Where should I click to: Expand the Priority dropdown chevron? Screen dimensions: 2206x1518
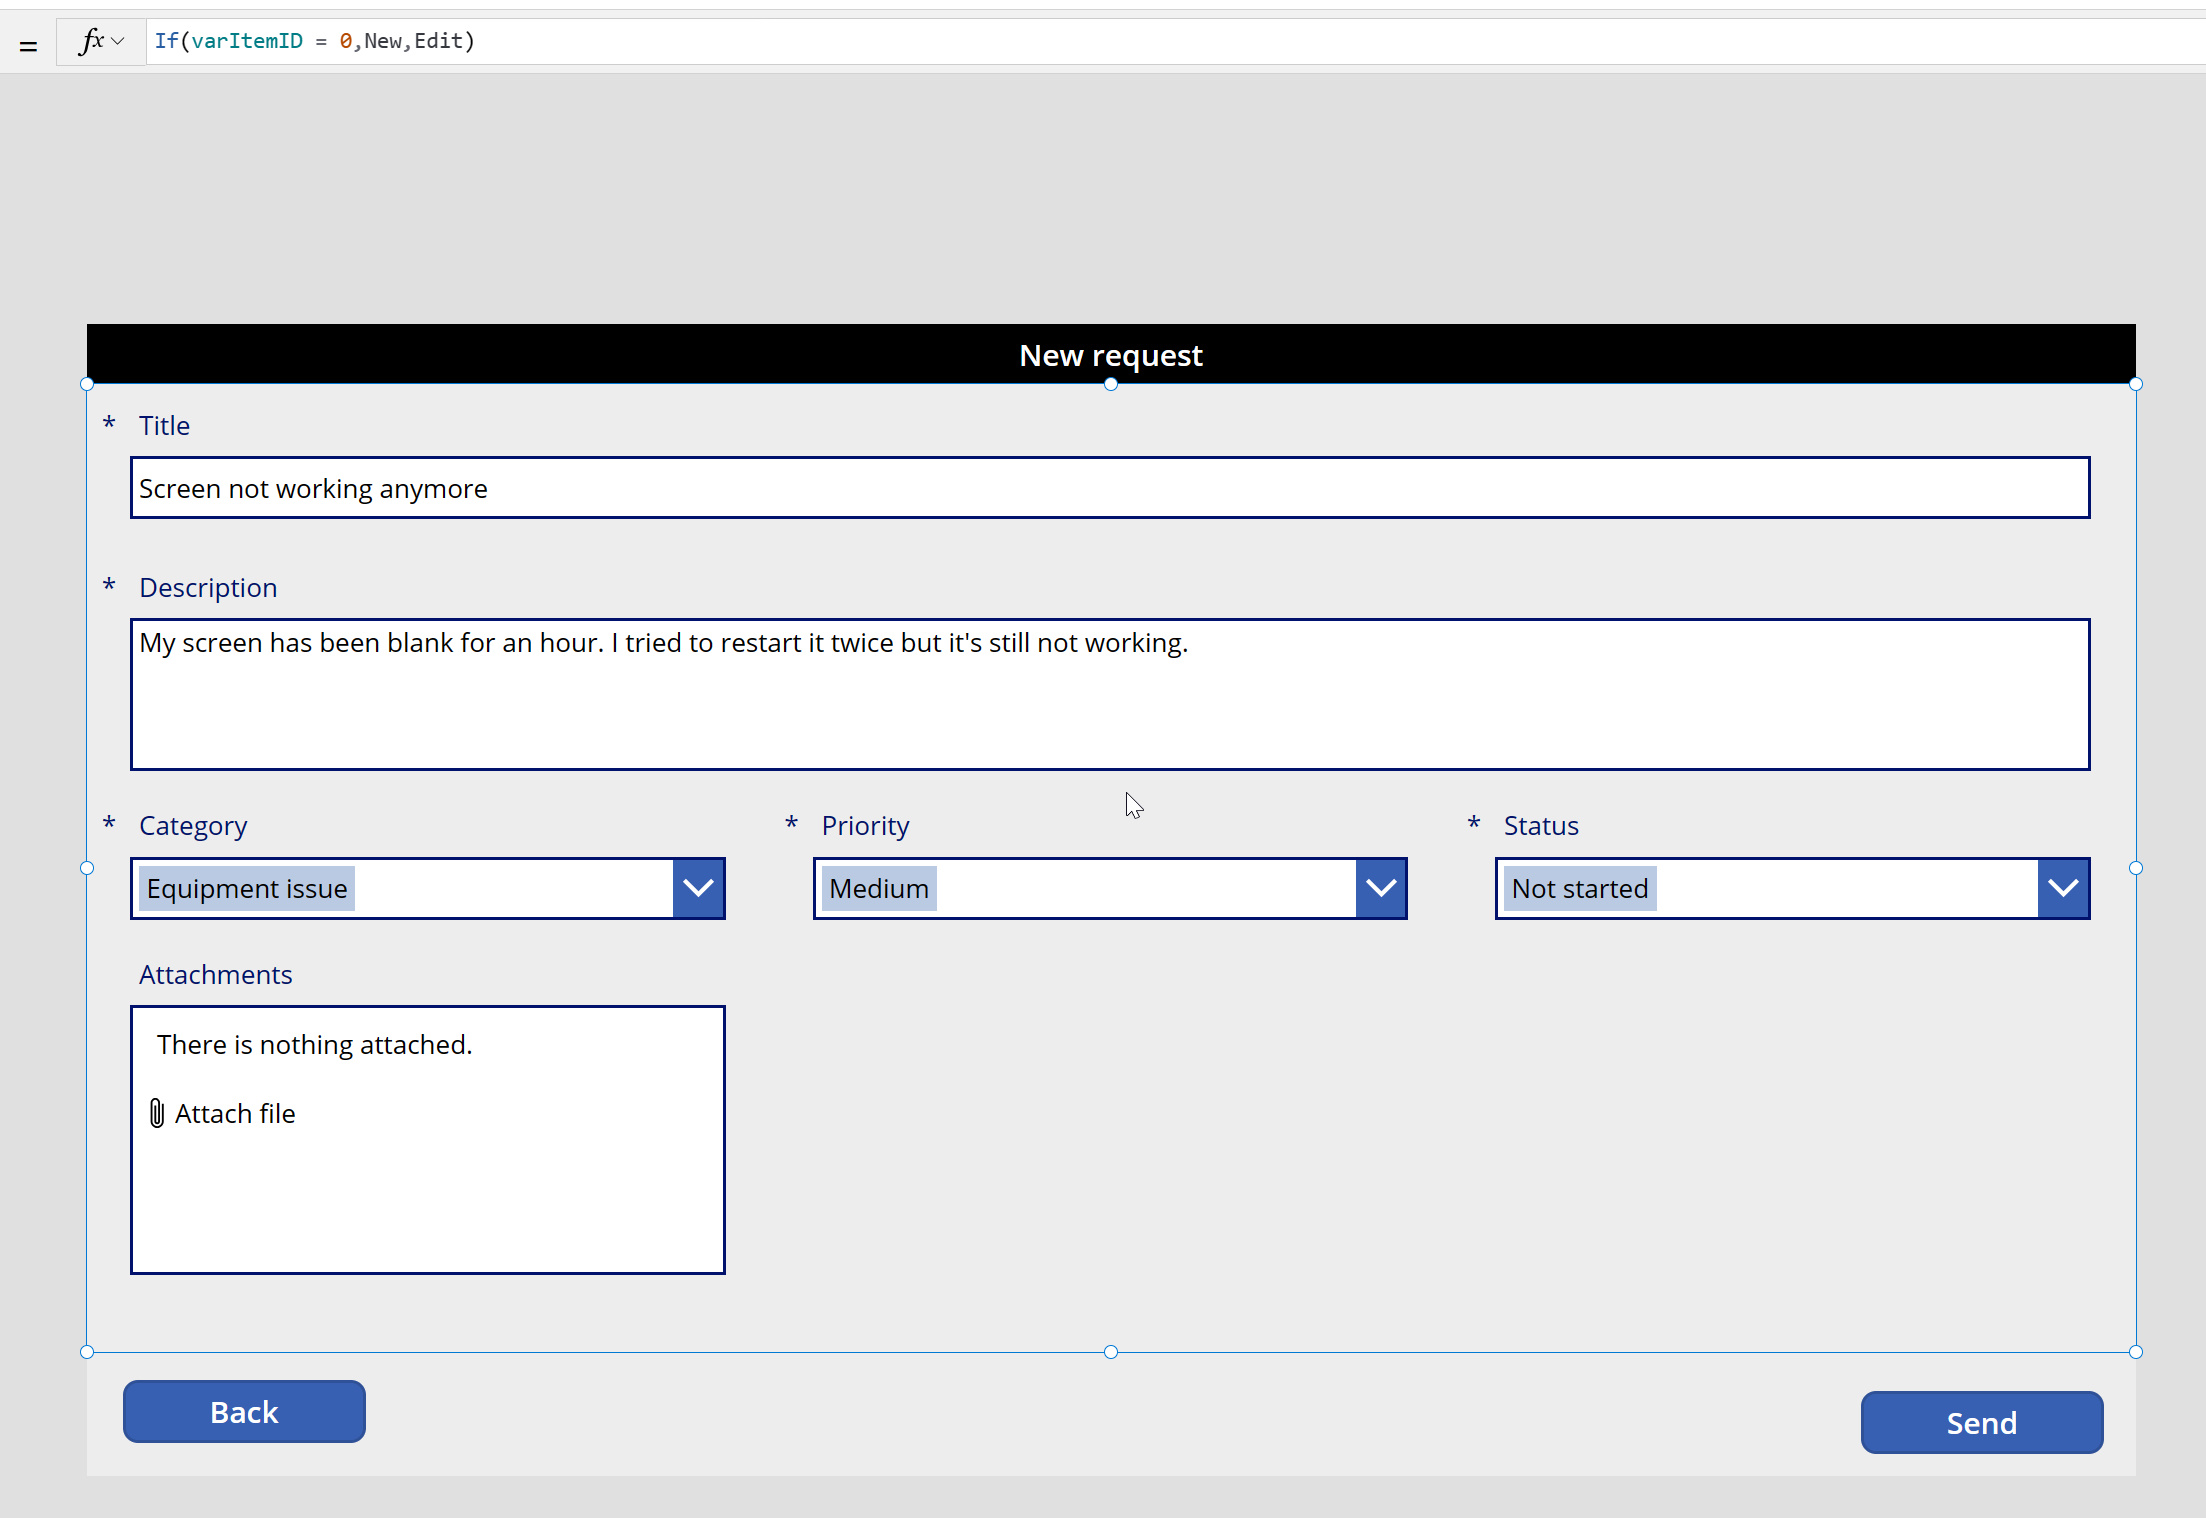1381,888
